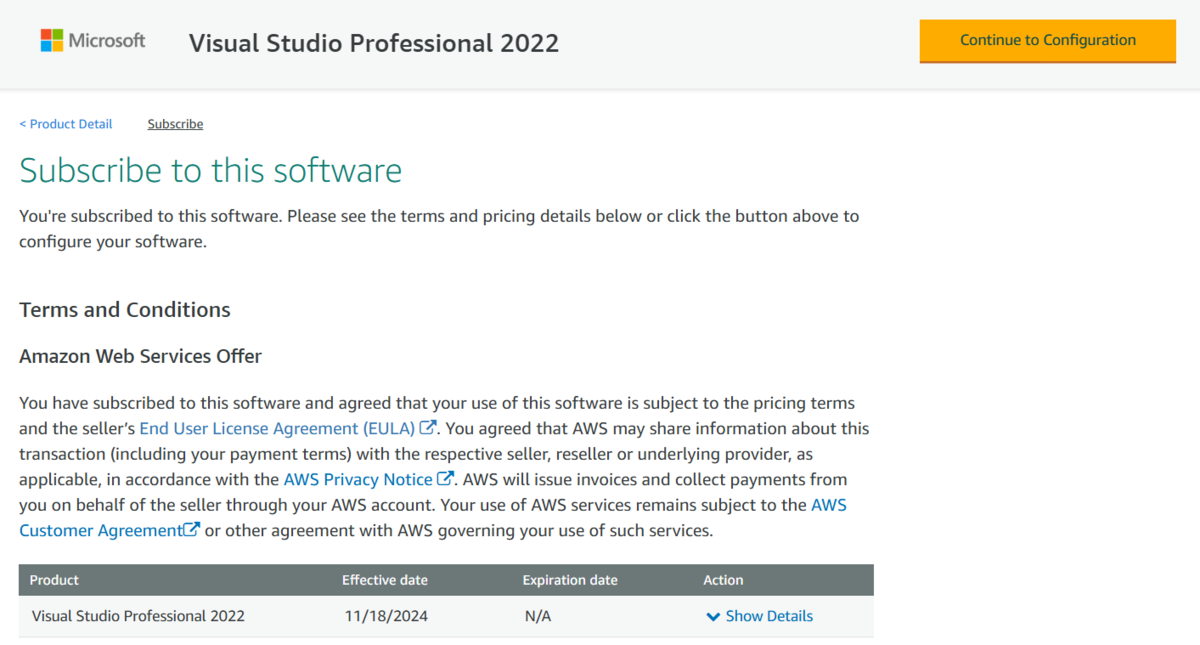Click external link icon after Customer Agreement
Viewport: 1200px width, 645px height.
pyautogui.click(x=192, y=530)
